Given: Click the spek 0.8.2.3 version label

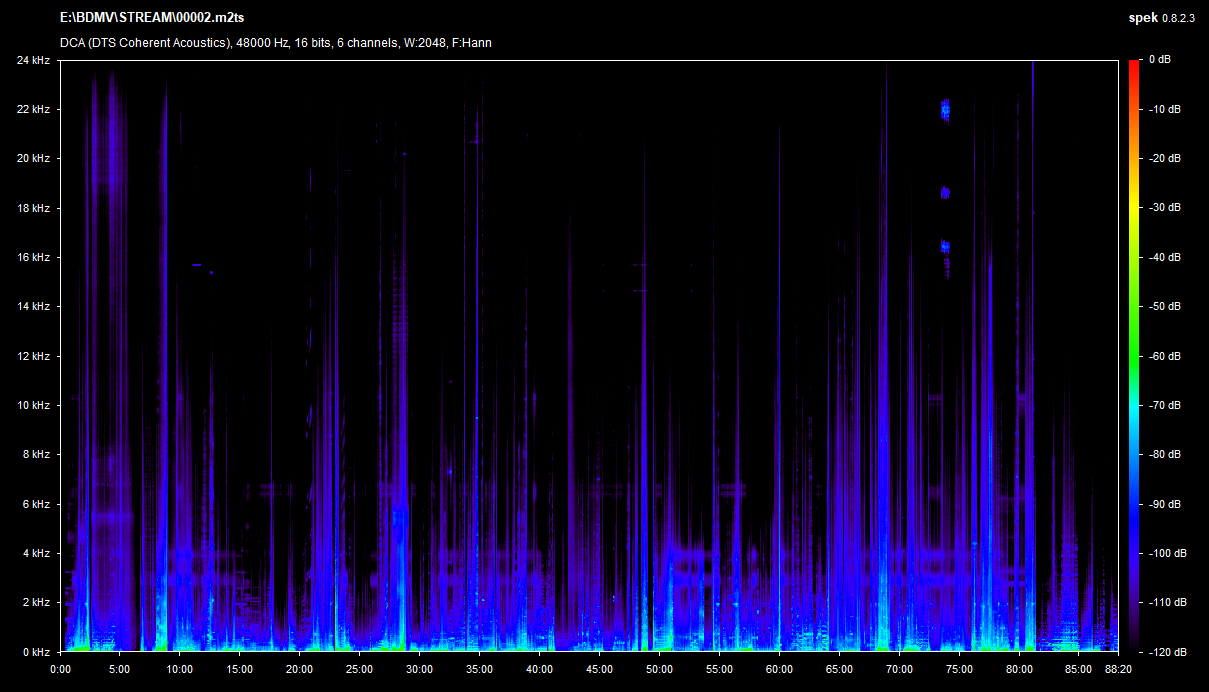Looking at the screenshot, I should click(x=1161, y=19).
